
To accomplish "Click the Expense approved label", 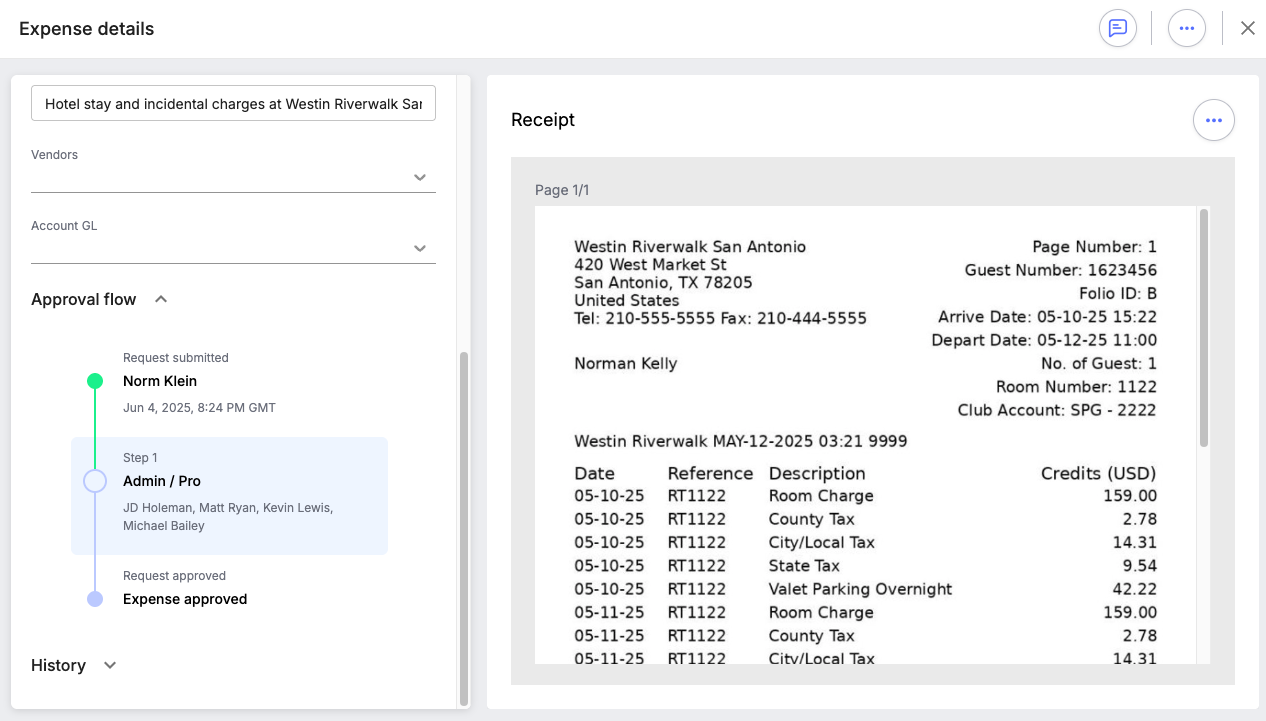I will 185,599.
